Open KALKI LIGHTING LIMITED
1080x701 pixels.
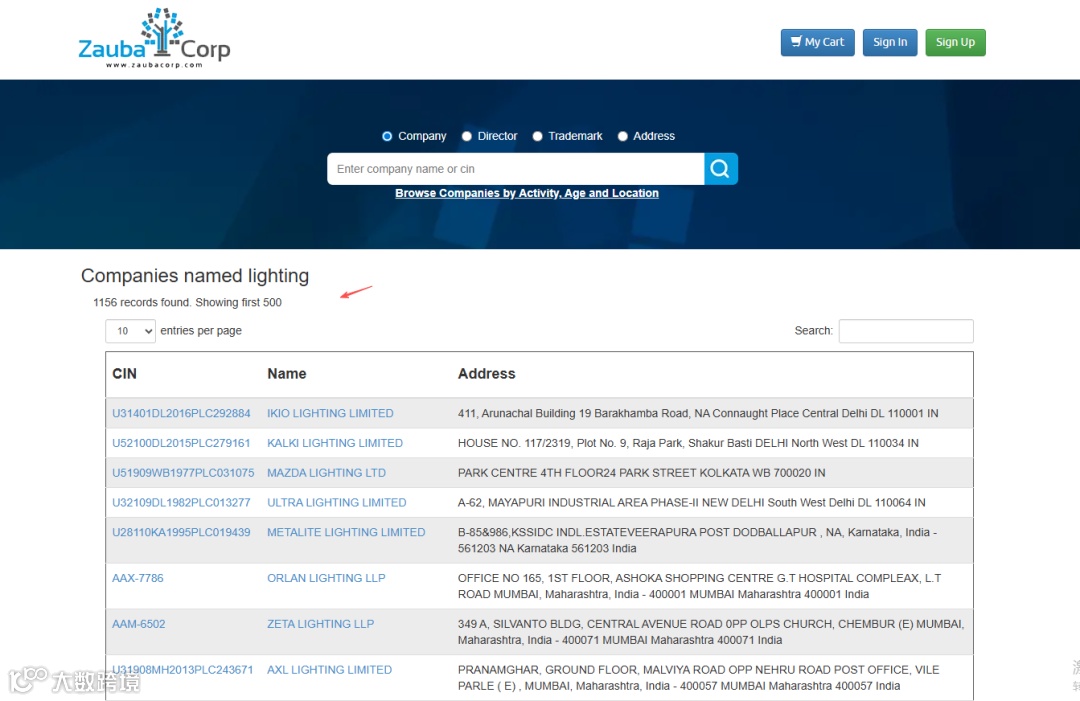335,443
